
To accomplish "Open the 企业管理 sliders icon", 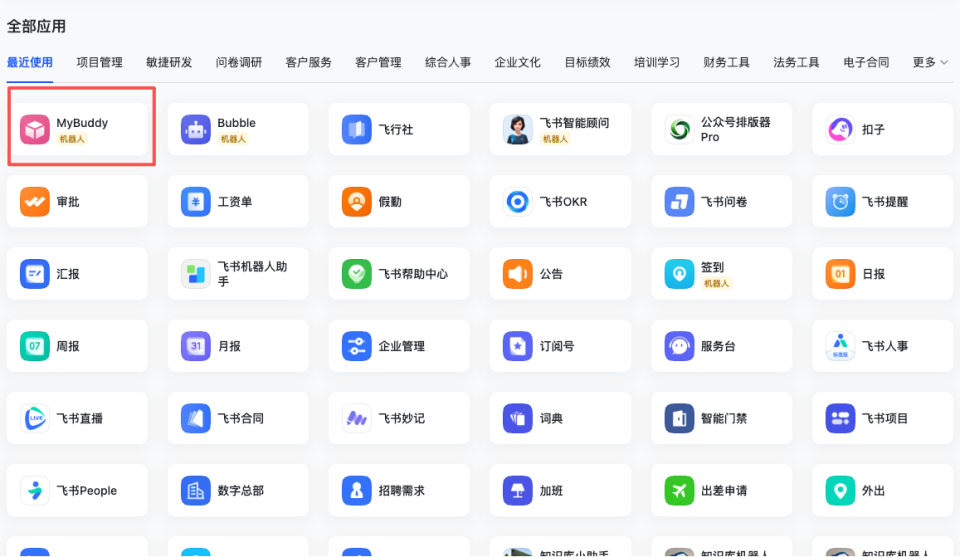I will point(357,346).
